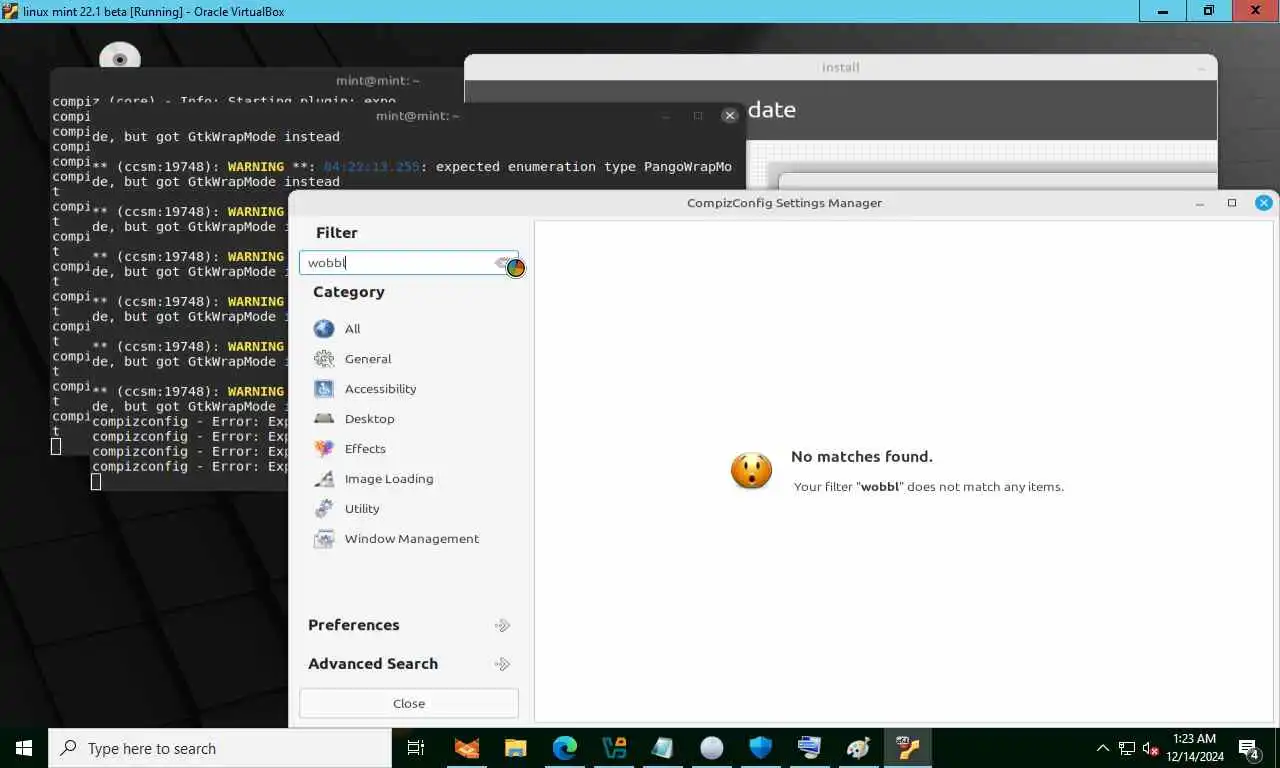Select the Desktop category icon

[324, 419]
